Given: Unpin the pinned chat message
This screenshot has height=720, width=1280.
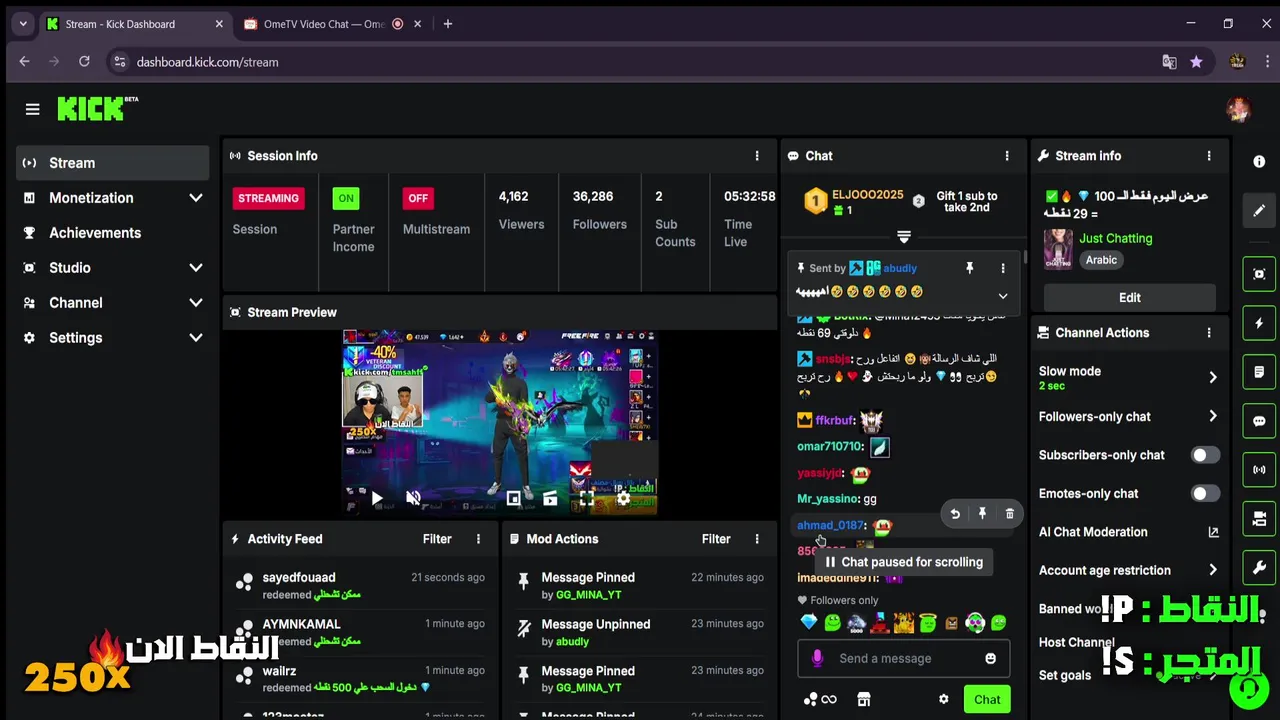Looking at the screenshot, I should (969, 268).
